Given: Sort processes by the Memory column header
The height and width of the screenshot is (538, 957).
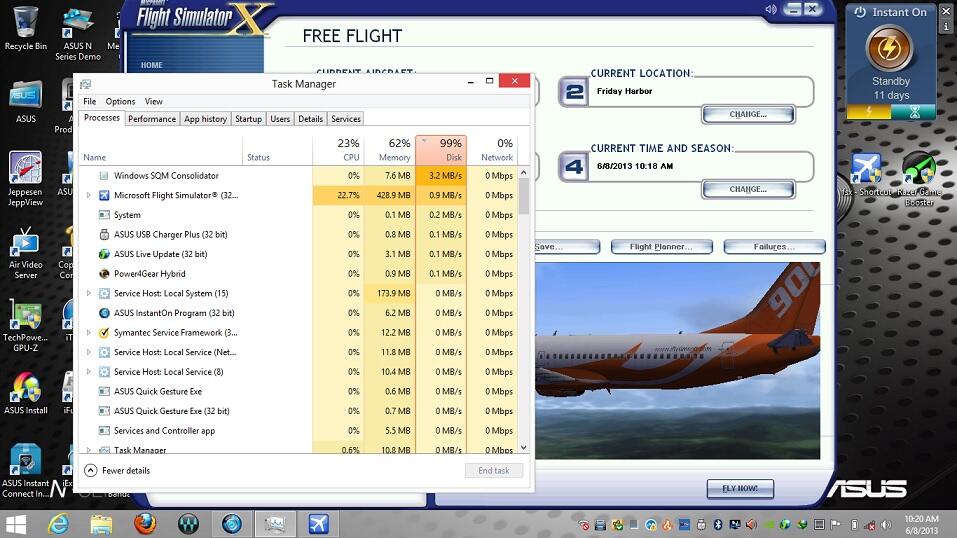Looking at the screenshot, I should tap(394, 151).
